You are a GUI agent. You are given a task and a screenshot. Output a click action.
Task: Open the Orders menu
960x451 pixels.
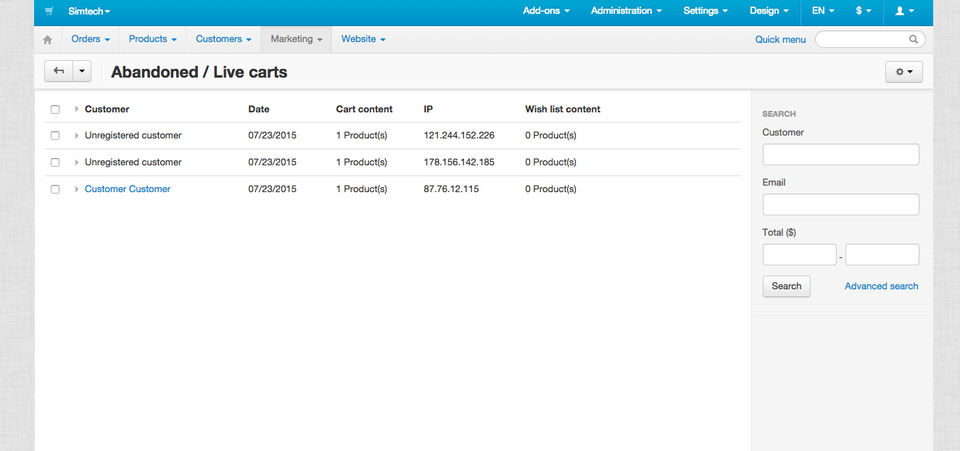tap(91, 39)
